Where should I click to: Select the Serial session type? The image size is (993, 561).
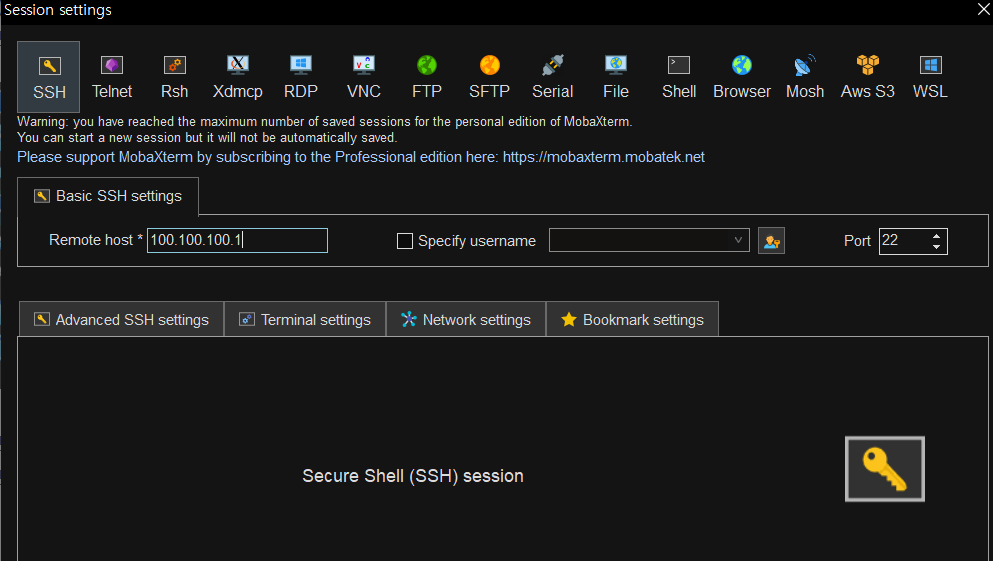pyautogui.click(x=552, y=77)
